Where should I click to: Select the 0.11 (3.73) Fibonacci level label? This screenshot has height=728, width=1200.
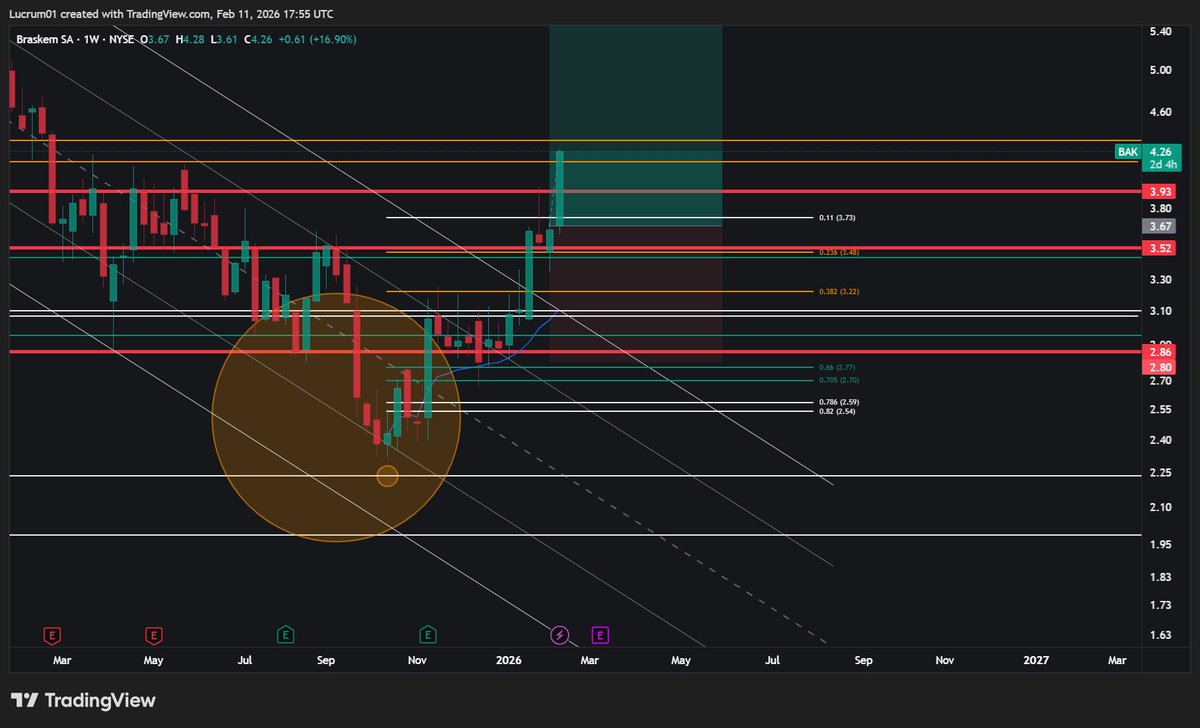coord(838,217)
